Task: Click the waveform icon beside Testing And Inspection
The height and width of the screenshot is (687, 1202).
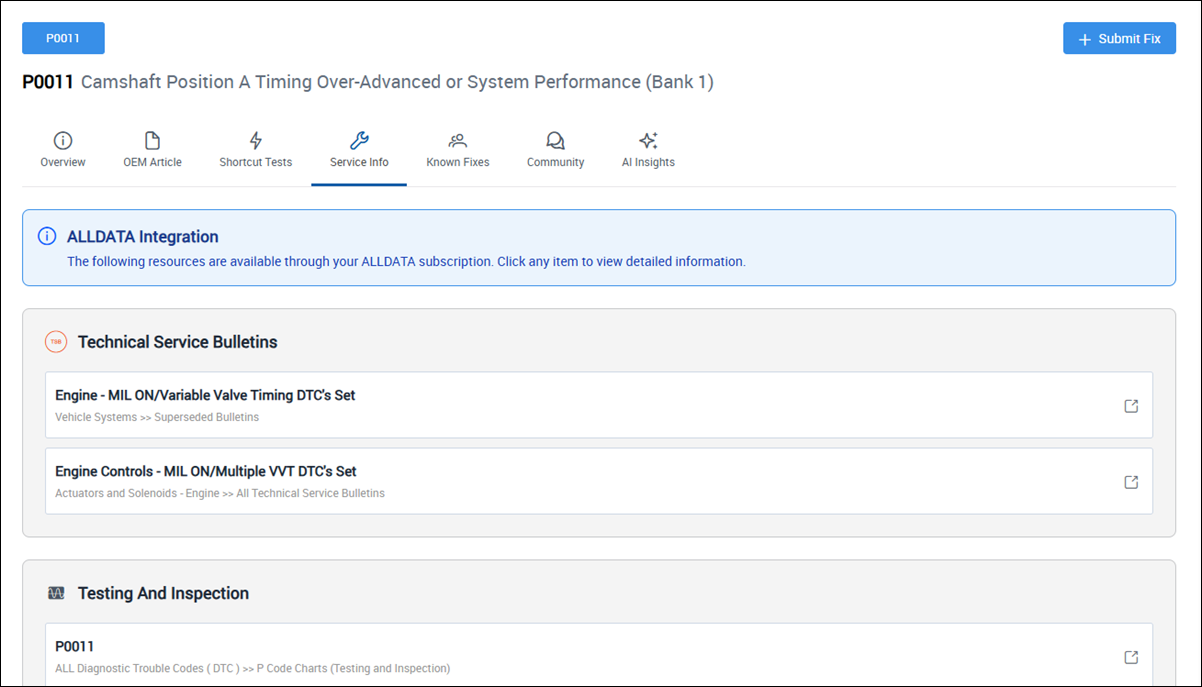Action: coord(56,593)
